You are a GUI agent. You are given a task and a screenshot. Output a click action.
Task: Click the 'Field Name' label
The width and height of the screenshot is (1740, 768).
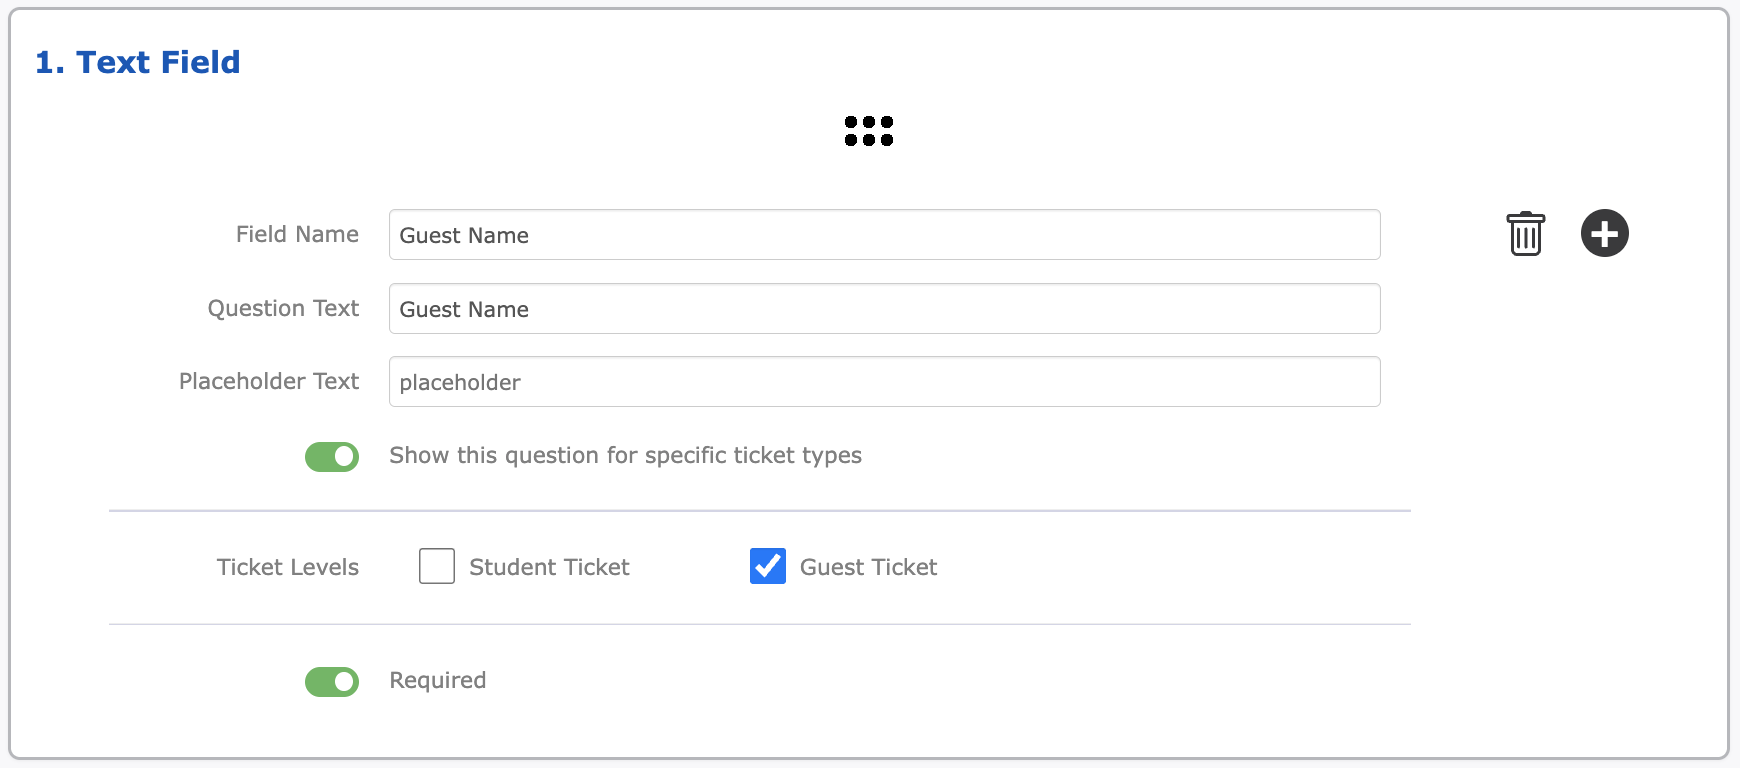point(297,234)
